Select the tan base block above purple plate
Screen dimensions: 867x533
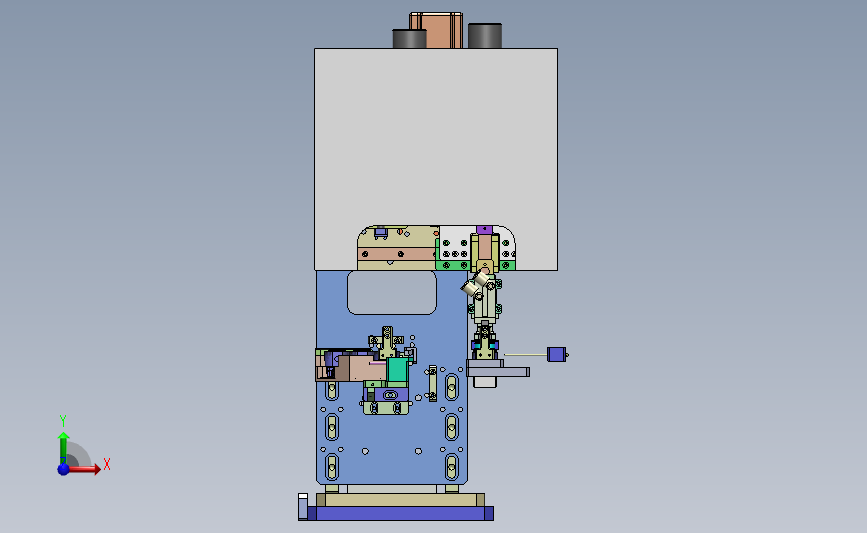[x=400, y=500]
